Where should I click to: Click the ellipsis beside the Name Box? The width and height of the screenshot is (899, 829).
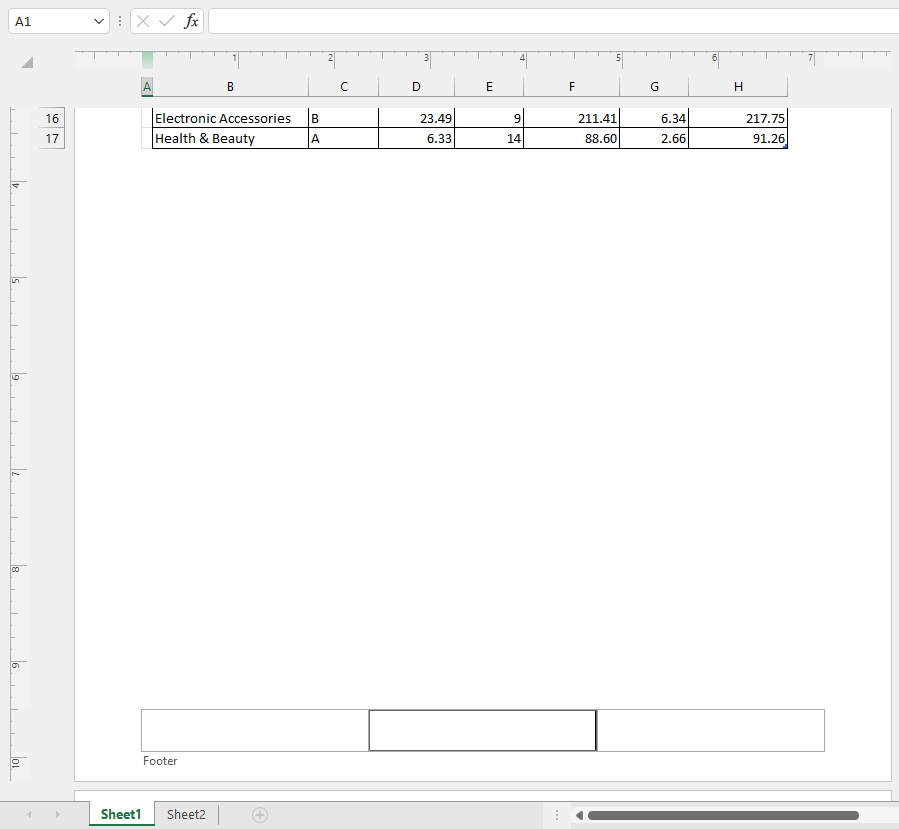120,20
